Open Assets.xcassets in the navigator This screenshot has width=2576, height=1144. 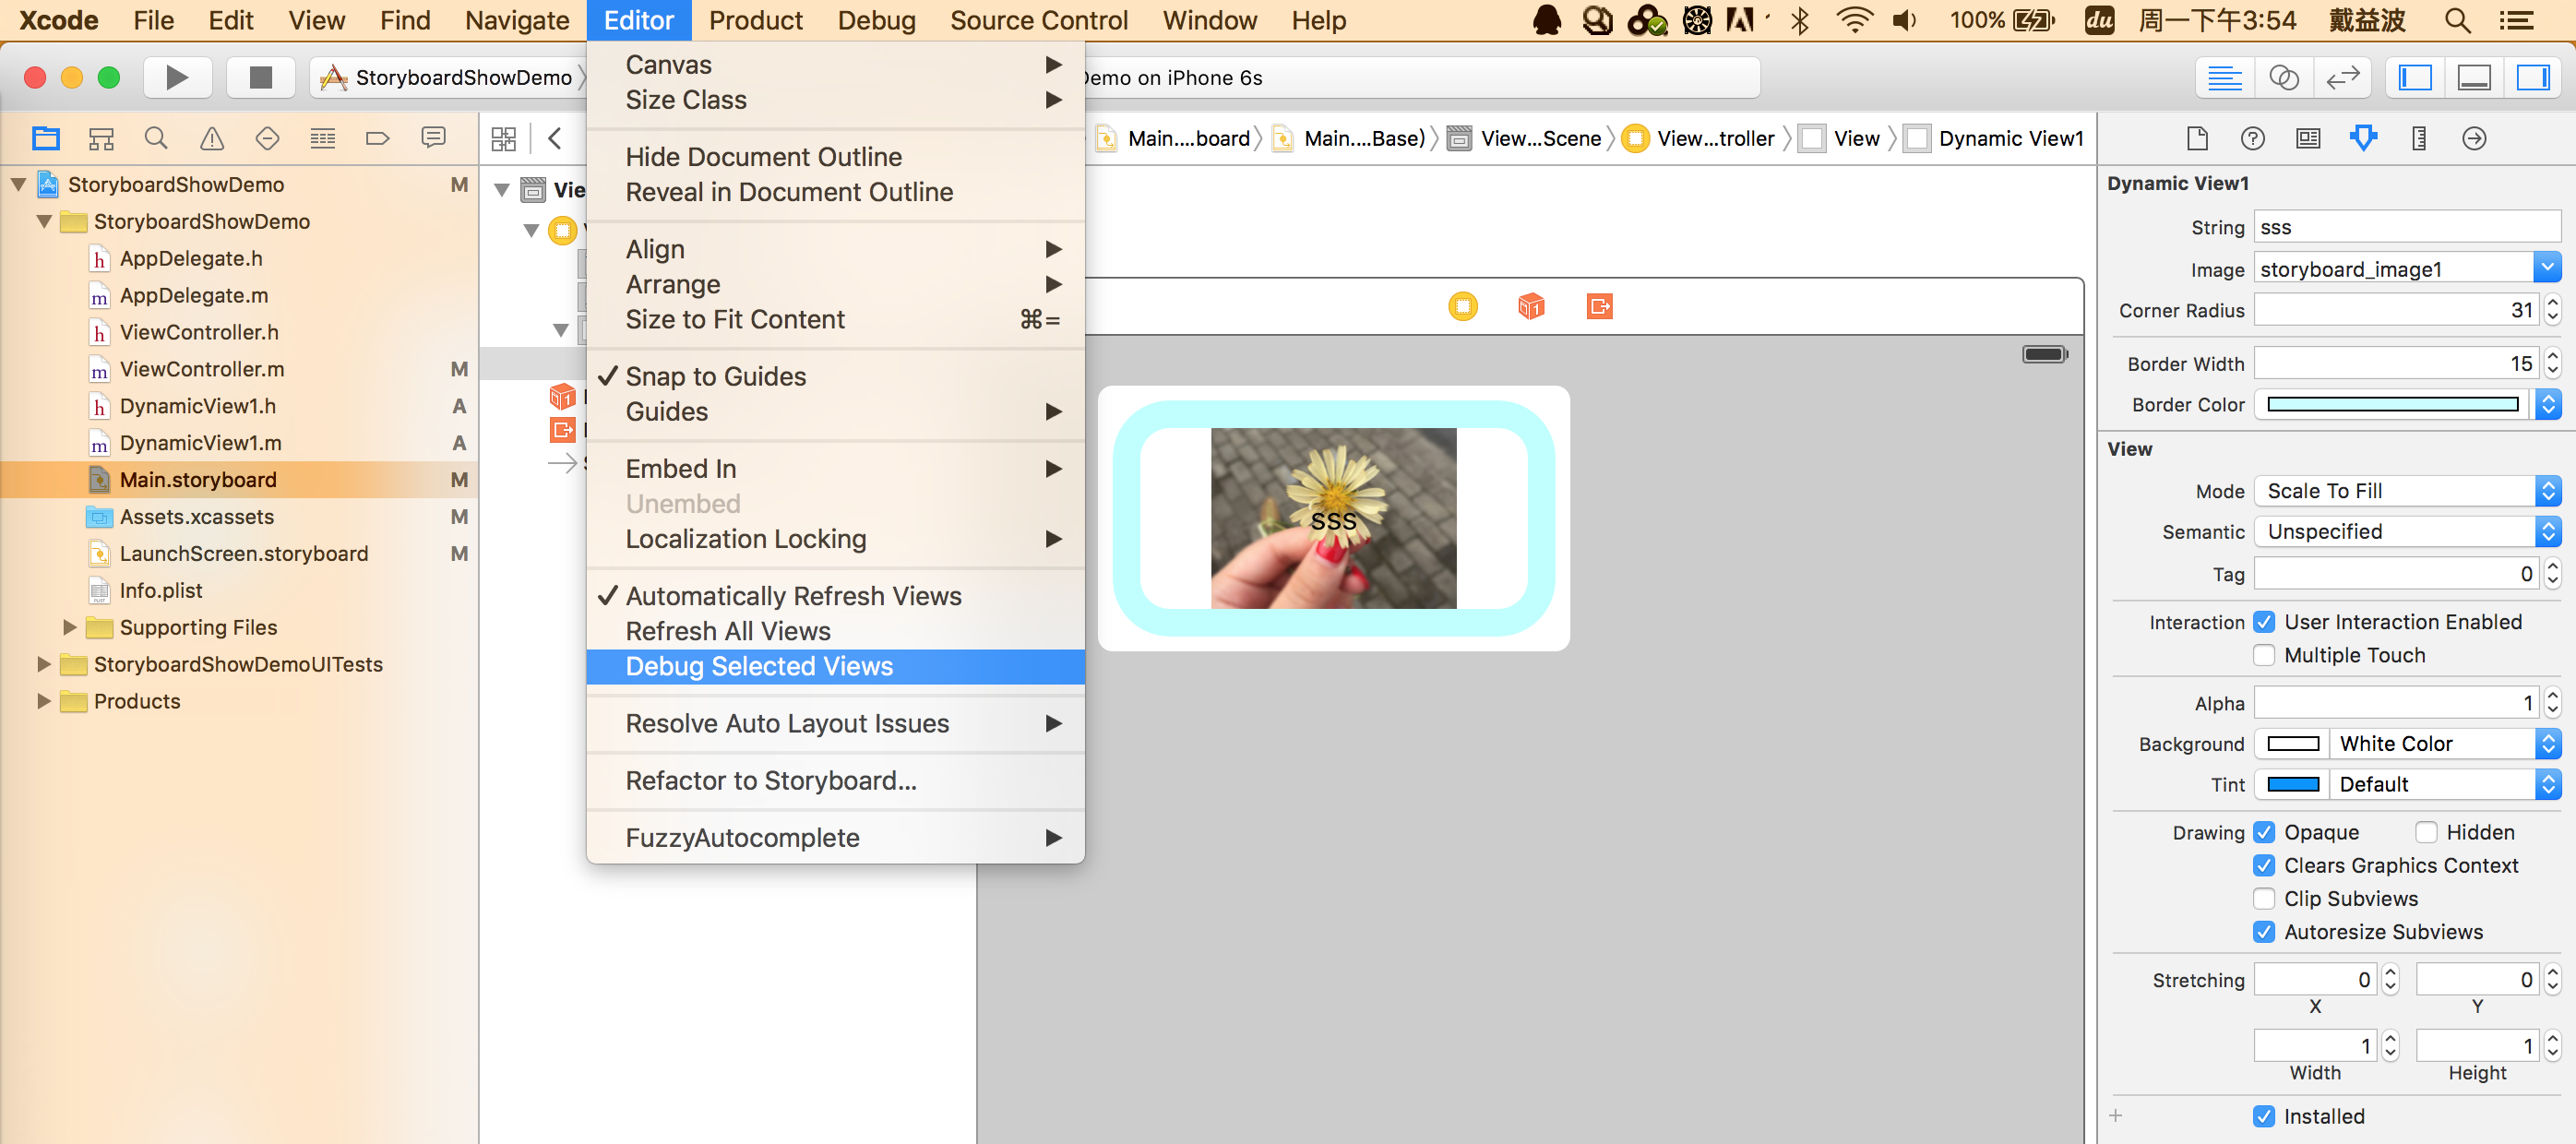click(196, 517)
